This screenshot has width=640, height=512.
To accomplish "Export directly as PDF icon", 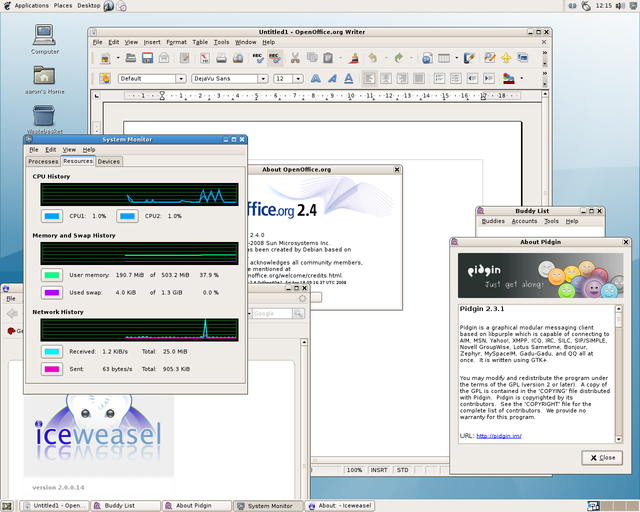I will click(x=205, y=58).
